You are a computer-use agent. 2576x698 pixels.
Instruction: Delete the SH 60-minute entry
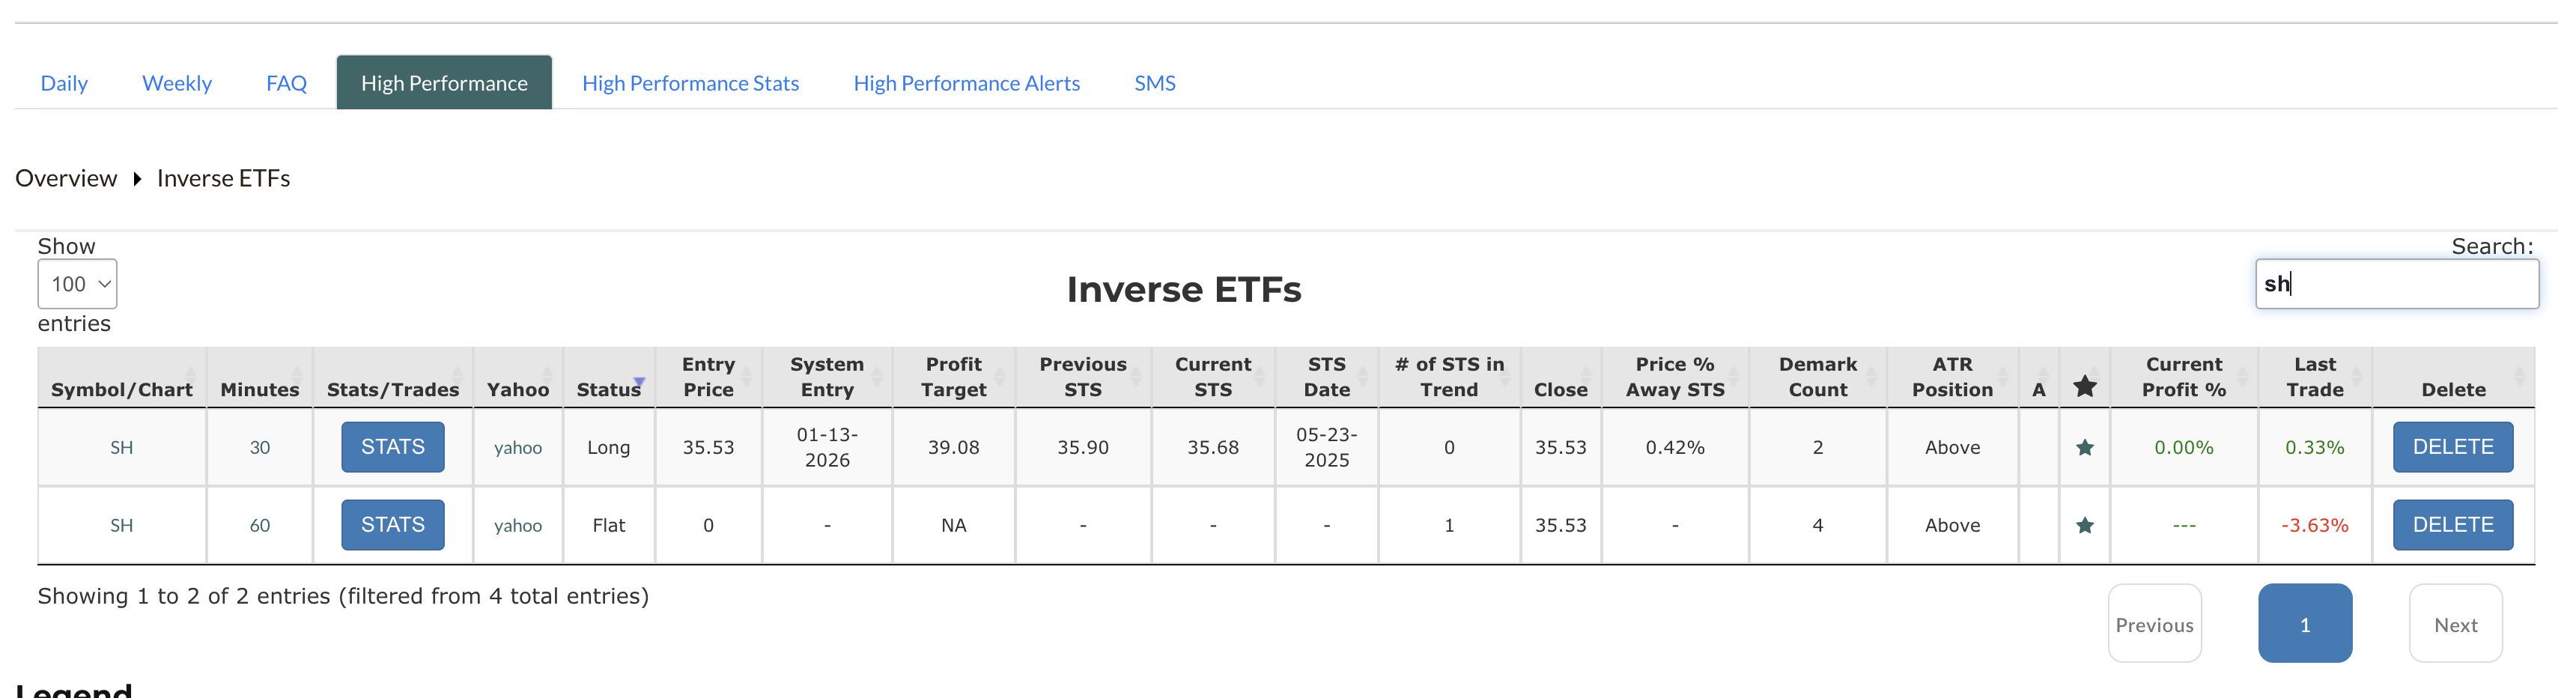coord(2452,525)
